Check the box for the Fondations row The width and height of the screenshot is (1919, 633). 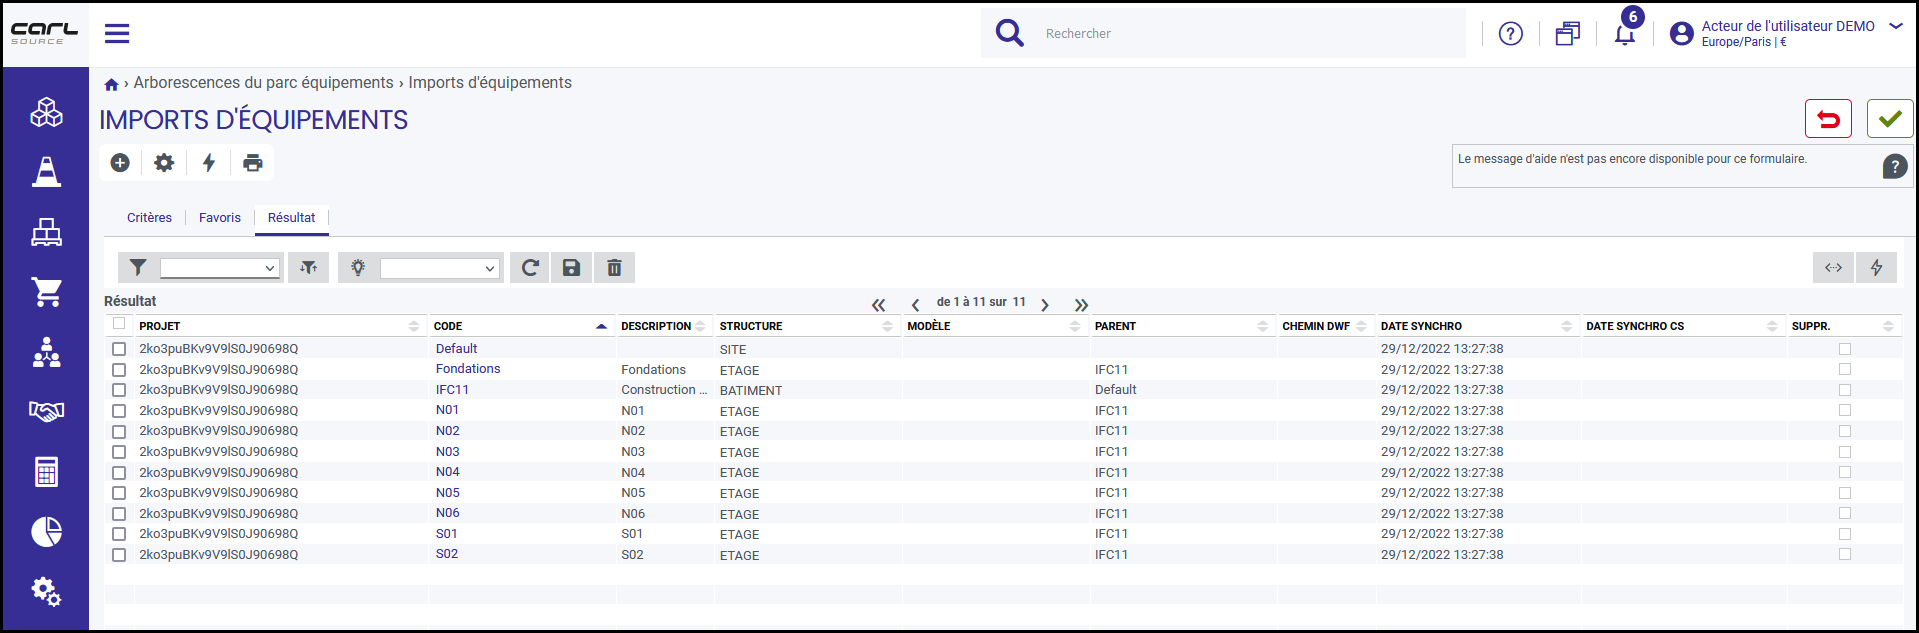tap(119, 370)
